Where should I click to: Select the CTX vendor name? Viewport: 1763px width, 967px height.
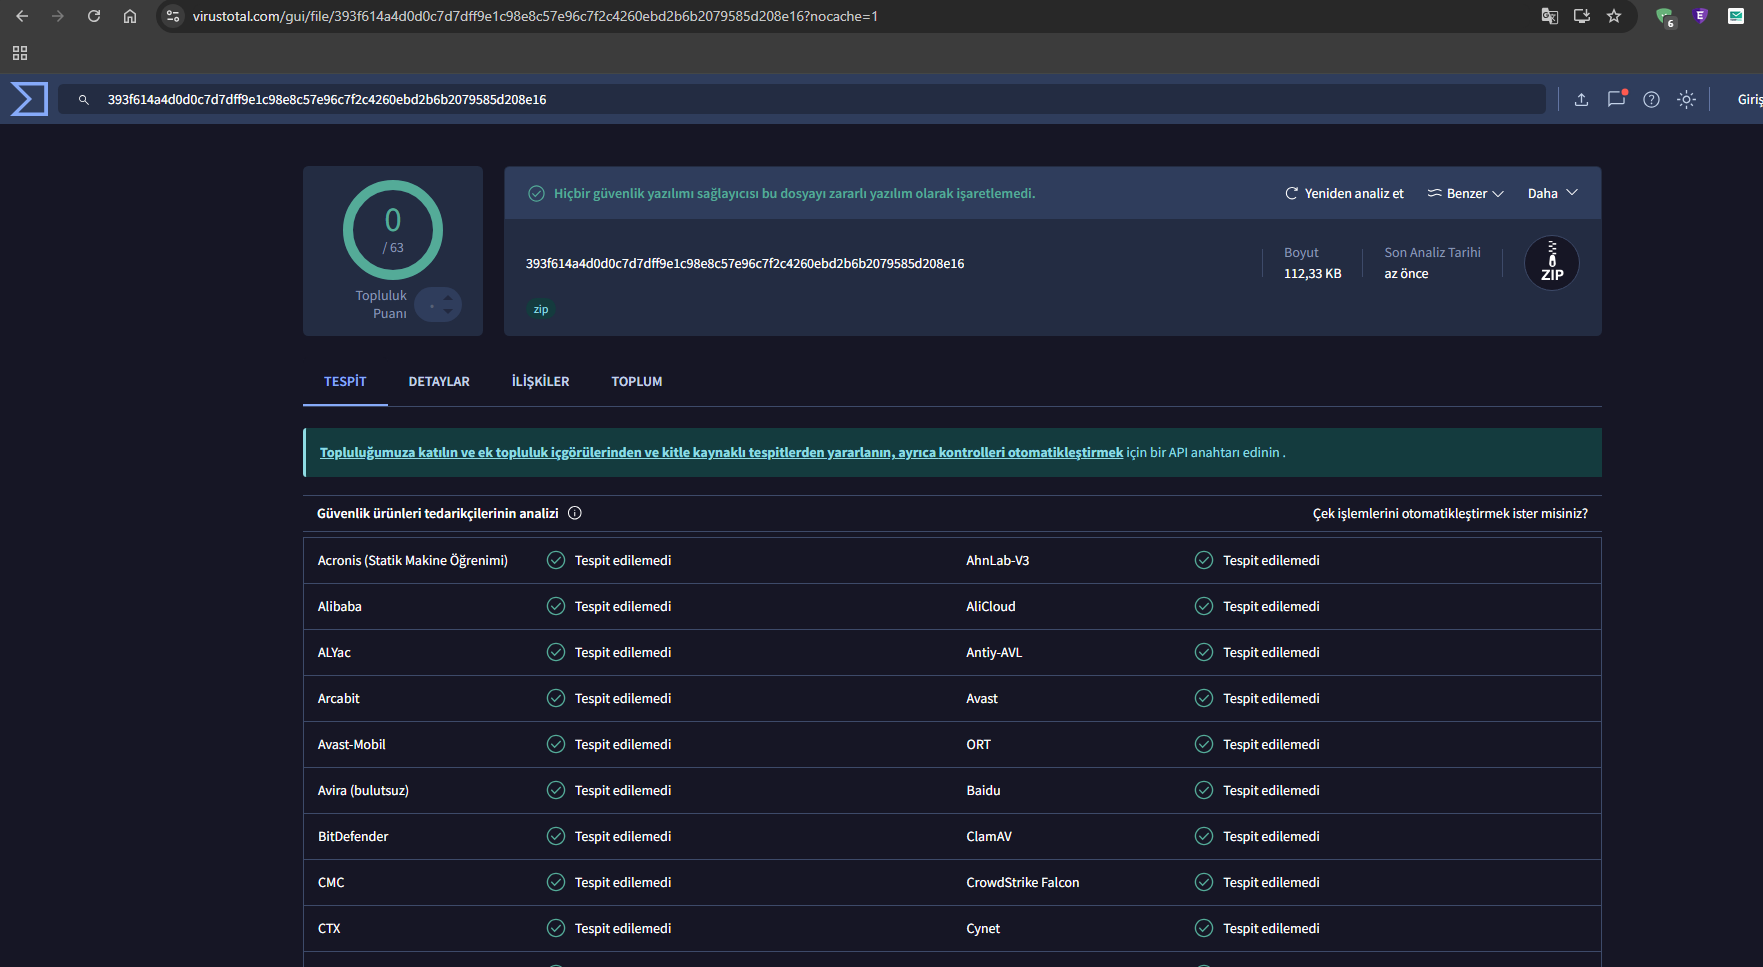coord(329,928)
